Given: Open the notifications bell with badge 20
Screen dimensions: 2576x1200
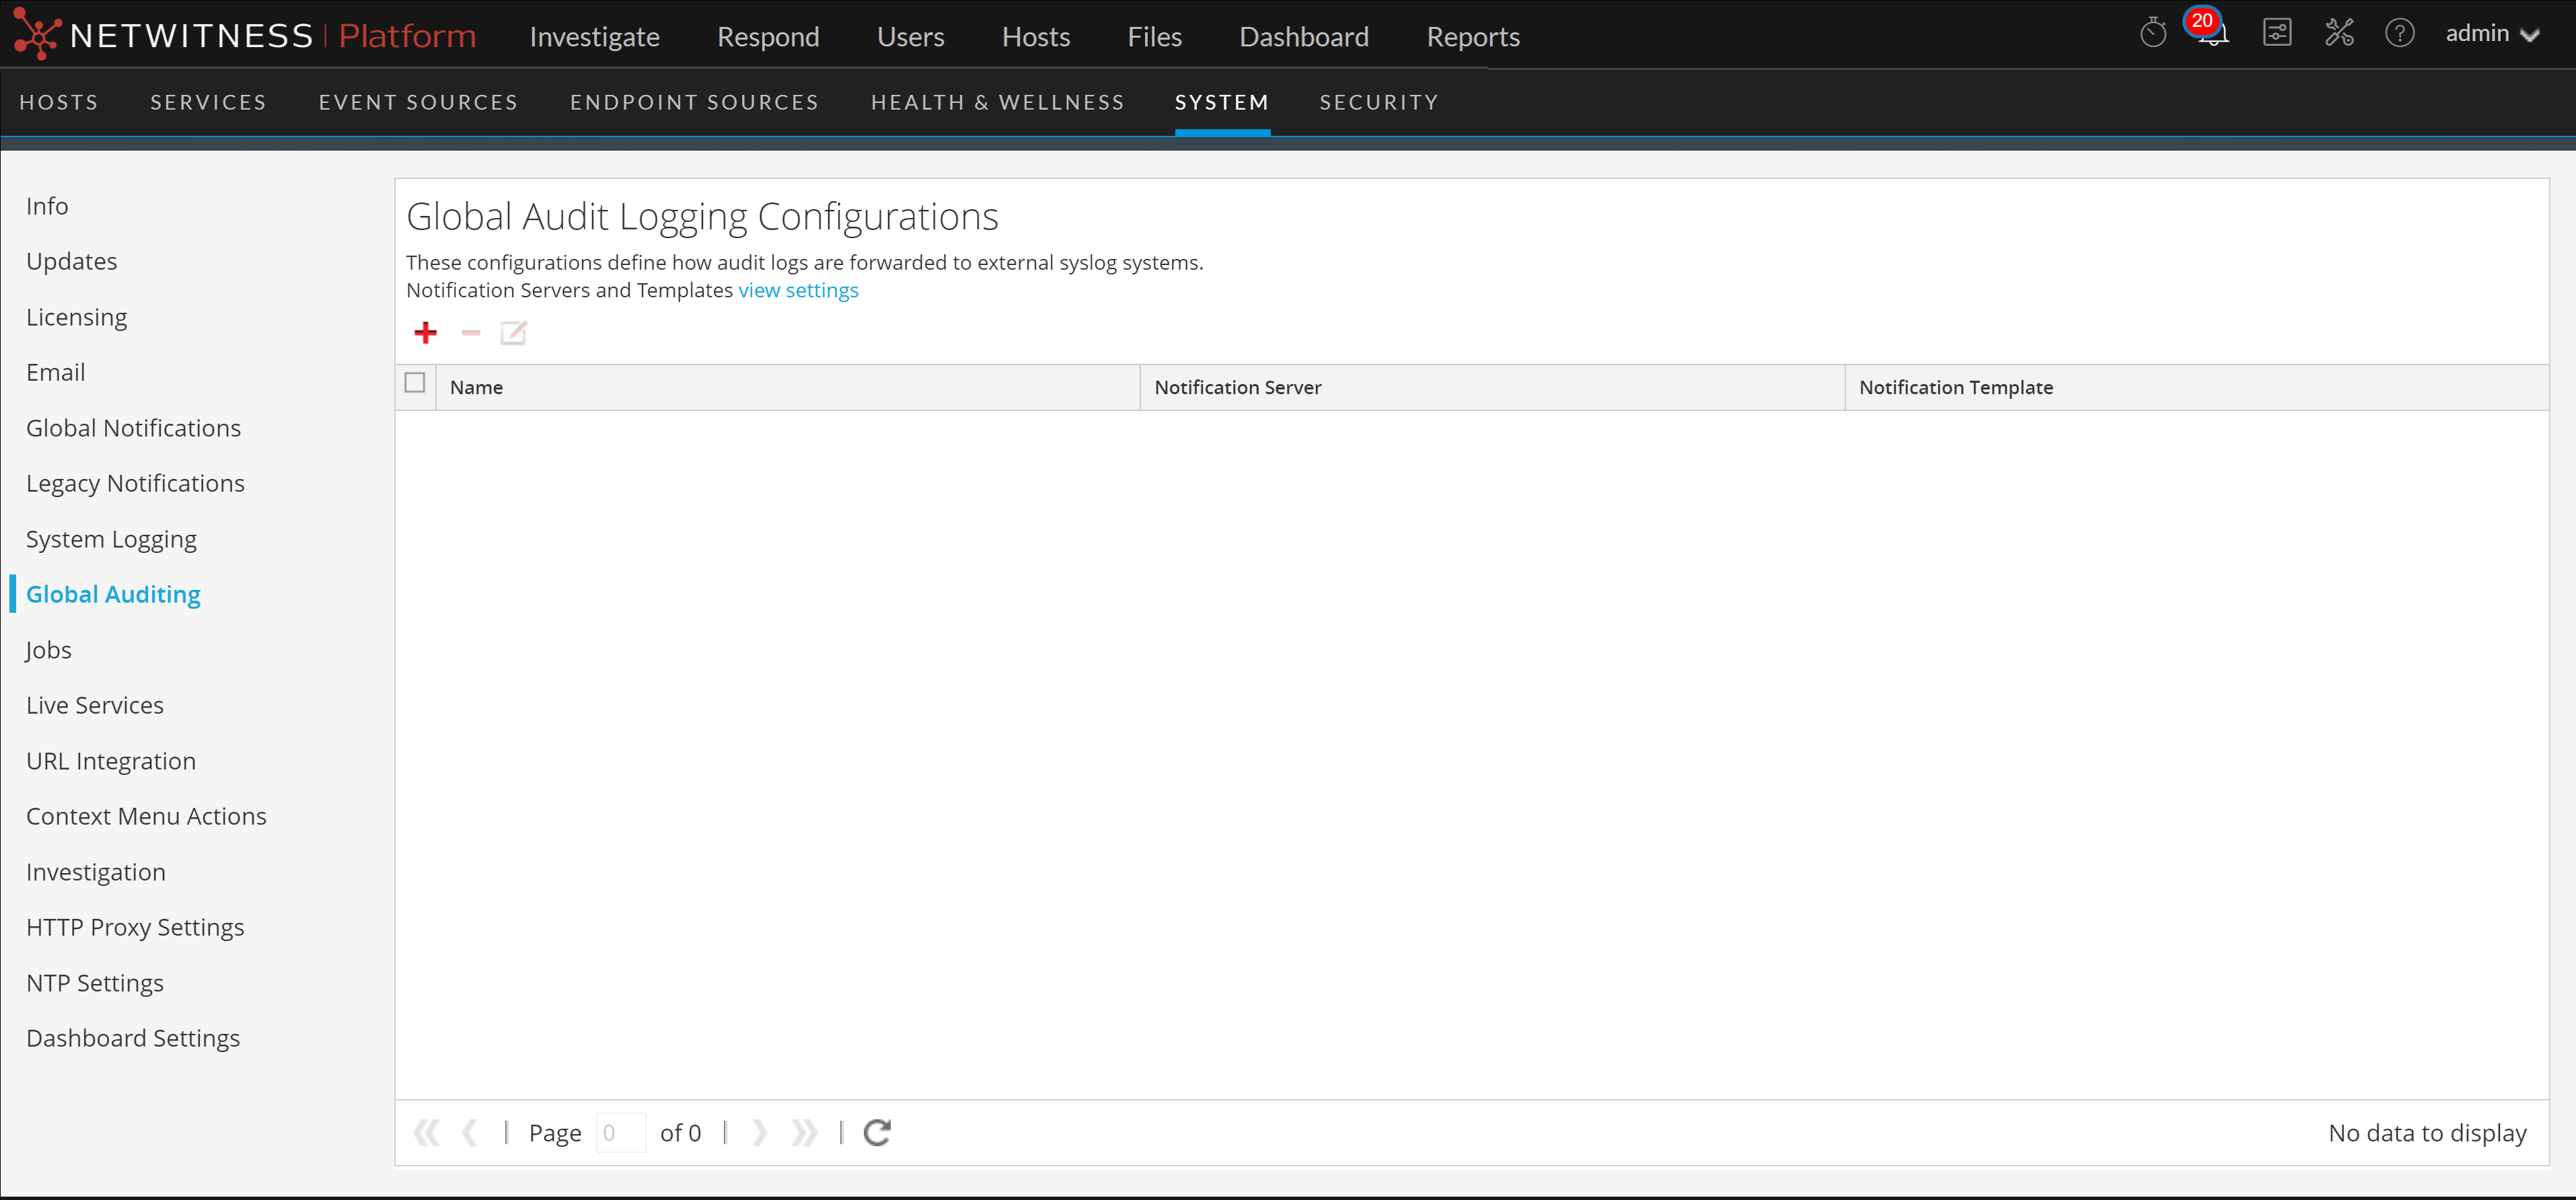Looking at the screenshot, I should [x=2211, y=33].
